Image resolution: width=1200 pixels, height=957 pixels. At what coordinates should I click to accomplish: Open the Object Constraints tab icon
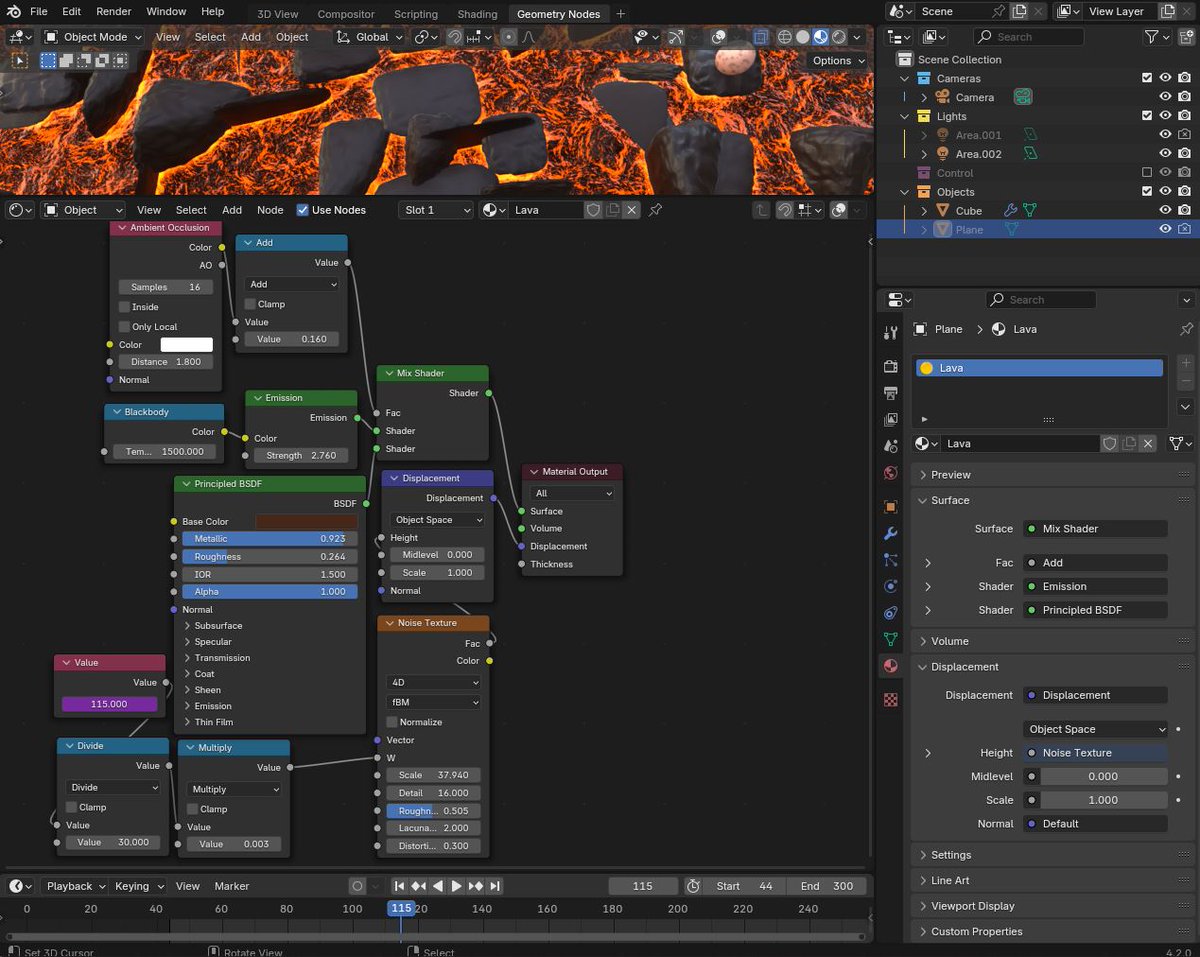[891, 613]
